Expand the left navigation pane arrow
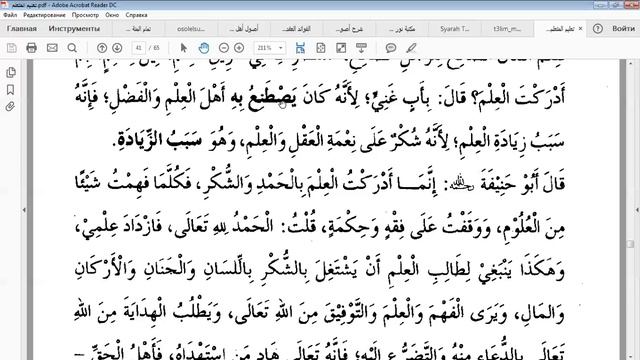The height and width of the screenshot is (360, 640). [x=24, y=210]
